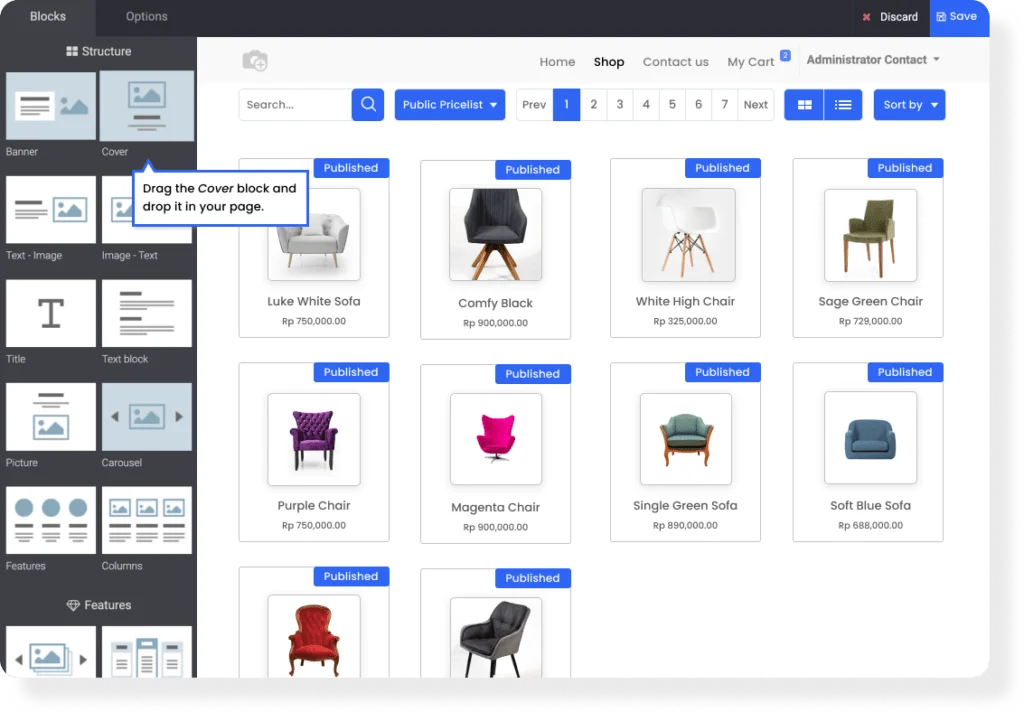This screenshot has width=1024, height=712.
Task: Go to page 2
Action: 594,105
